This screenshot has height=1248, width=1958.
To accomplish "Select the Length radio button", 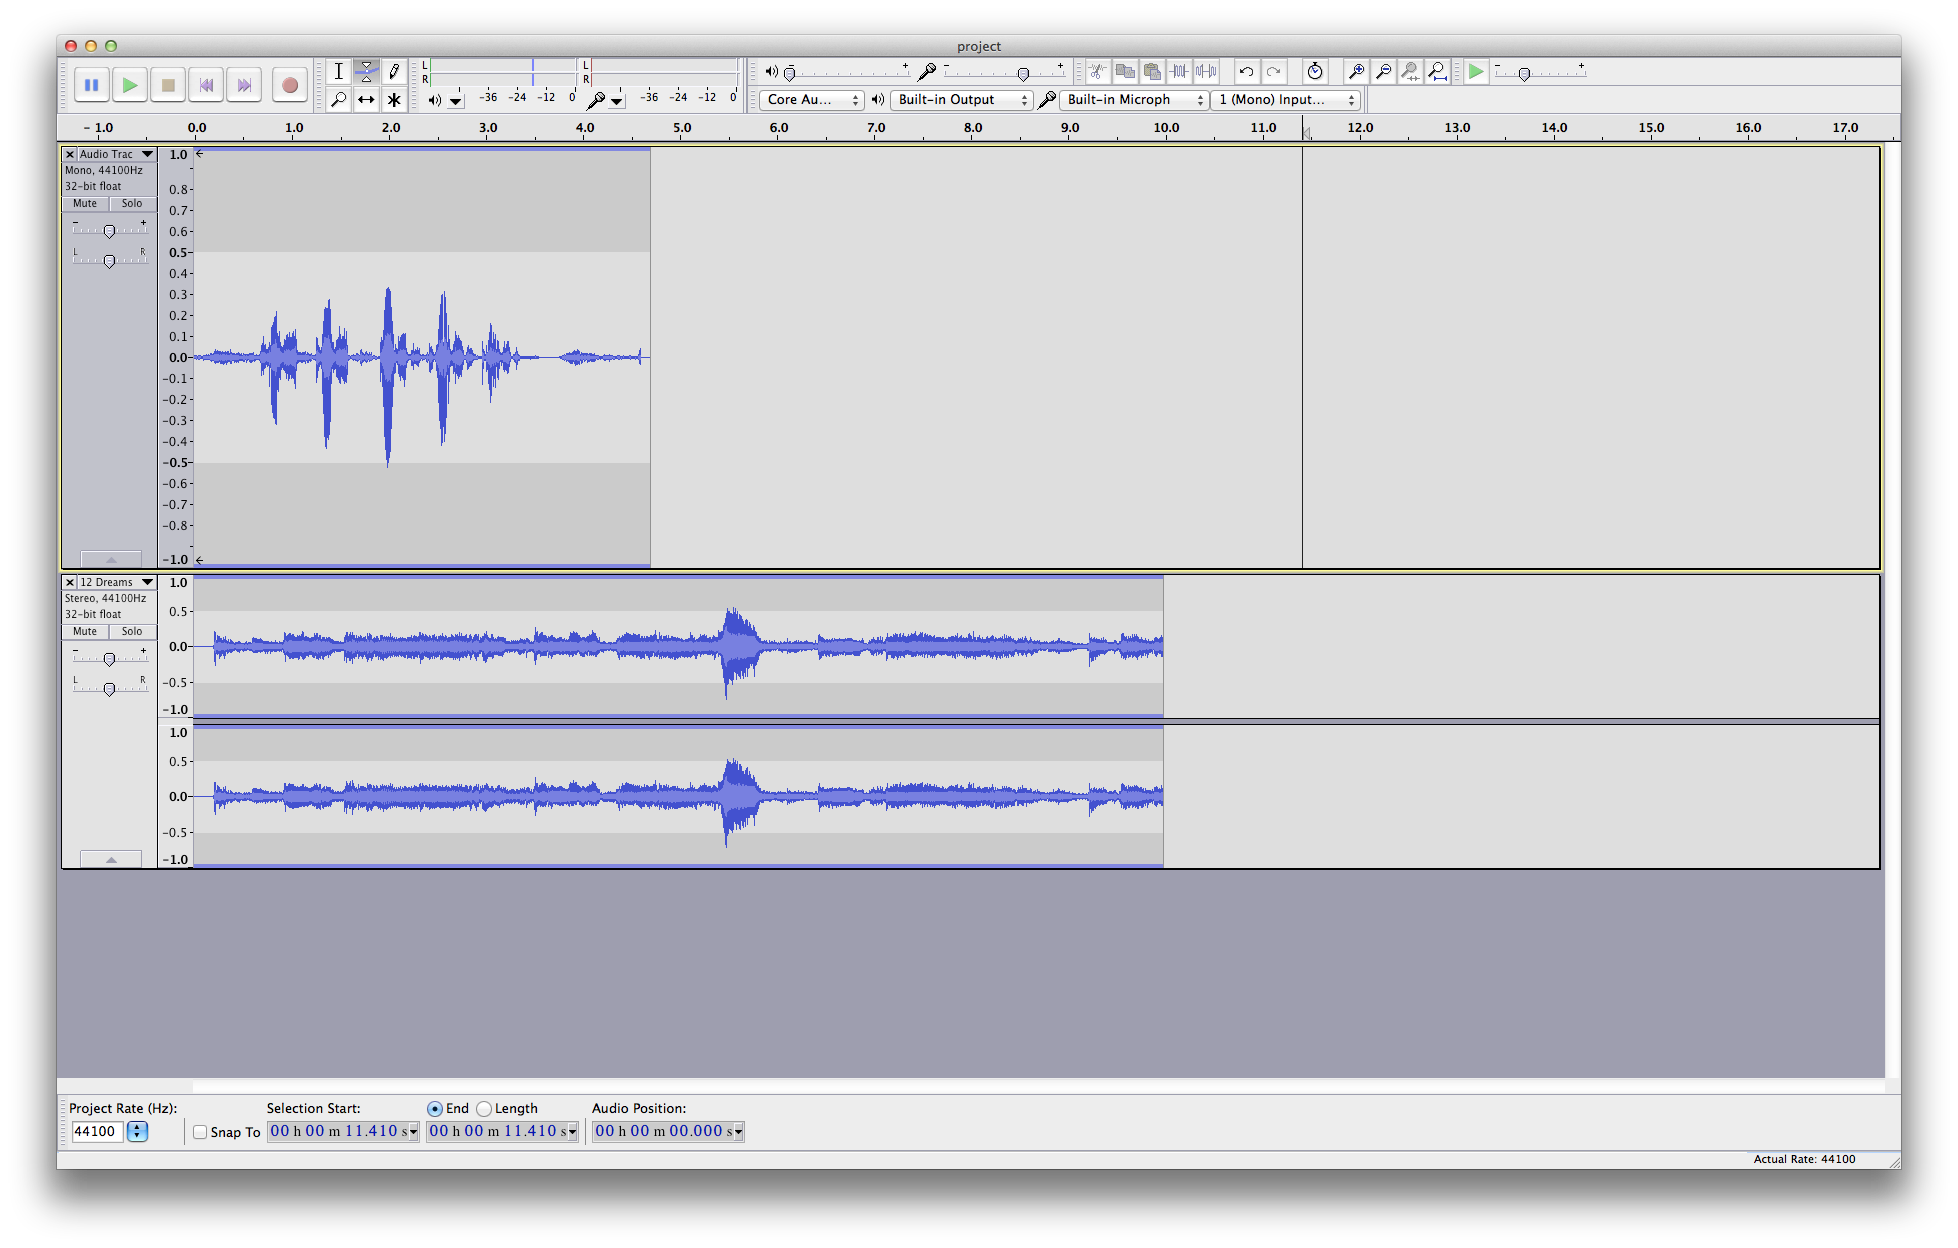I will click(x=485, y=1108).
